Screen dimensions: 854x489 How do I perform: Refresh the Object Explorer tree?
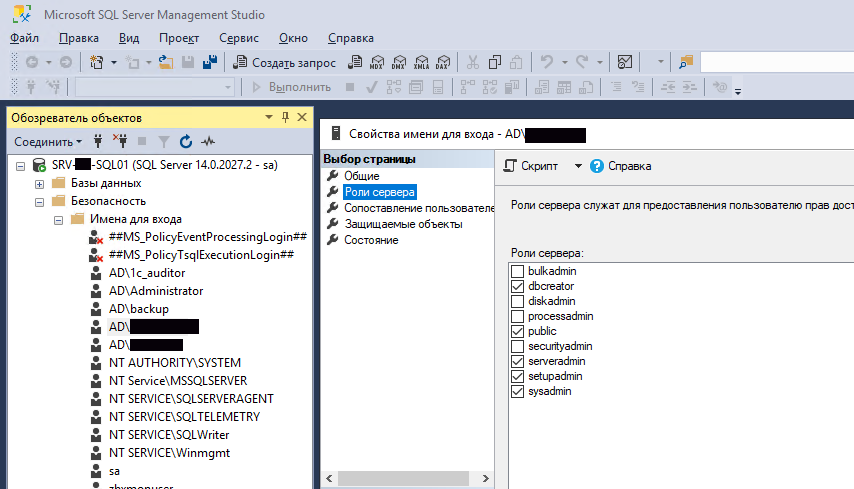point(186,142)
